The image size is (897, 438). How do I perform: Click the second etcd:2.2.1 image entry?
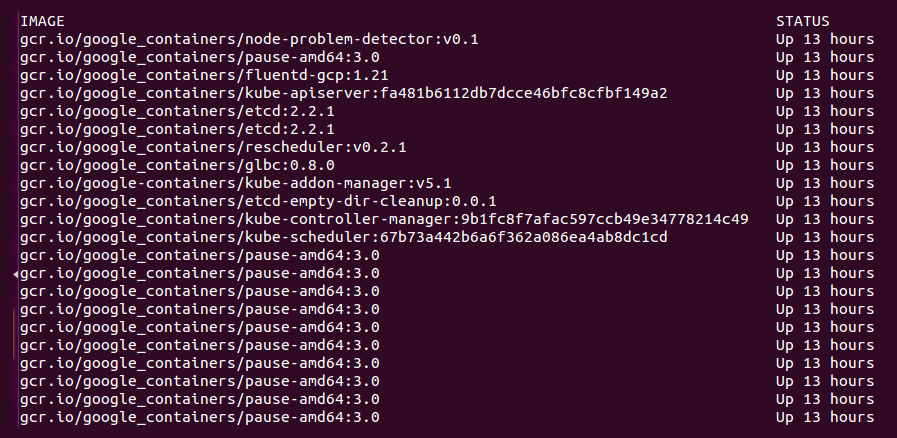coord(177,129)
